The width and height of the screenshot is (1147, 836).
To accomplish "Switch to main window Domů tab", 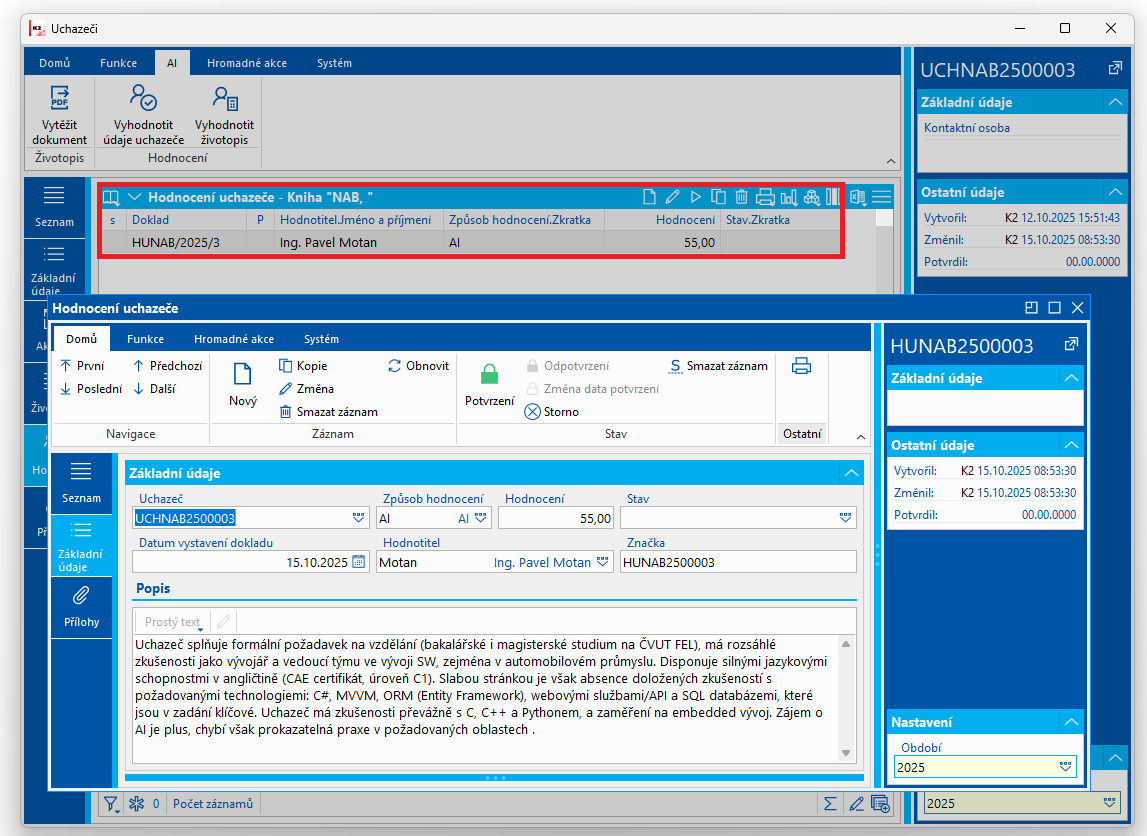I will coord(55,63).
